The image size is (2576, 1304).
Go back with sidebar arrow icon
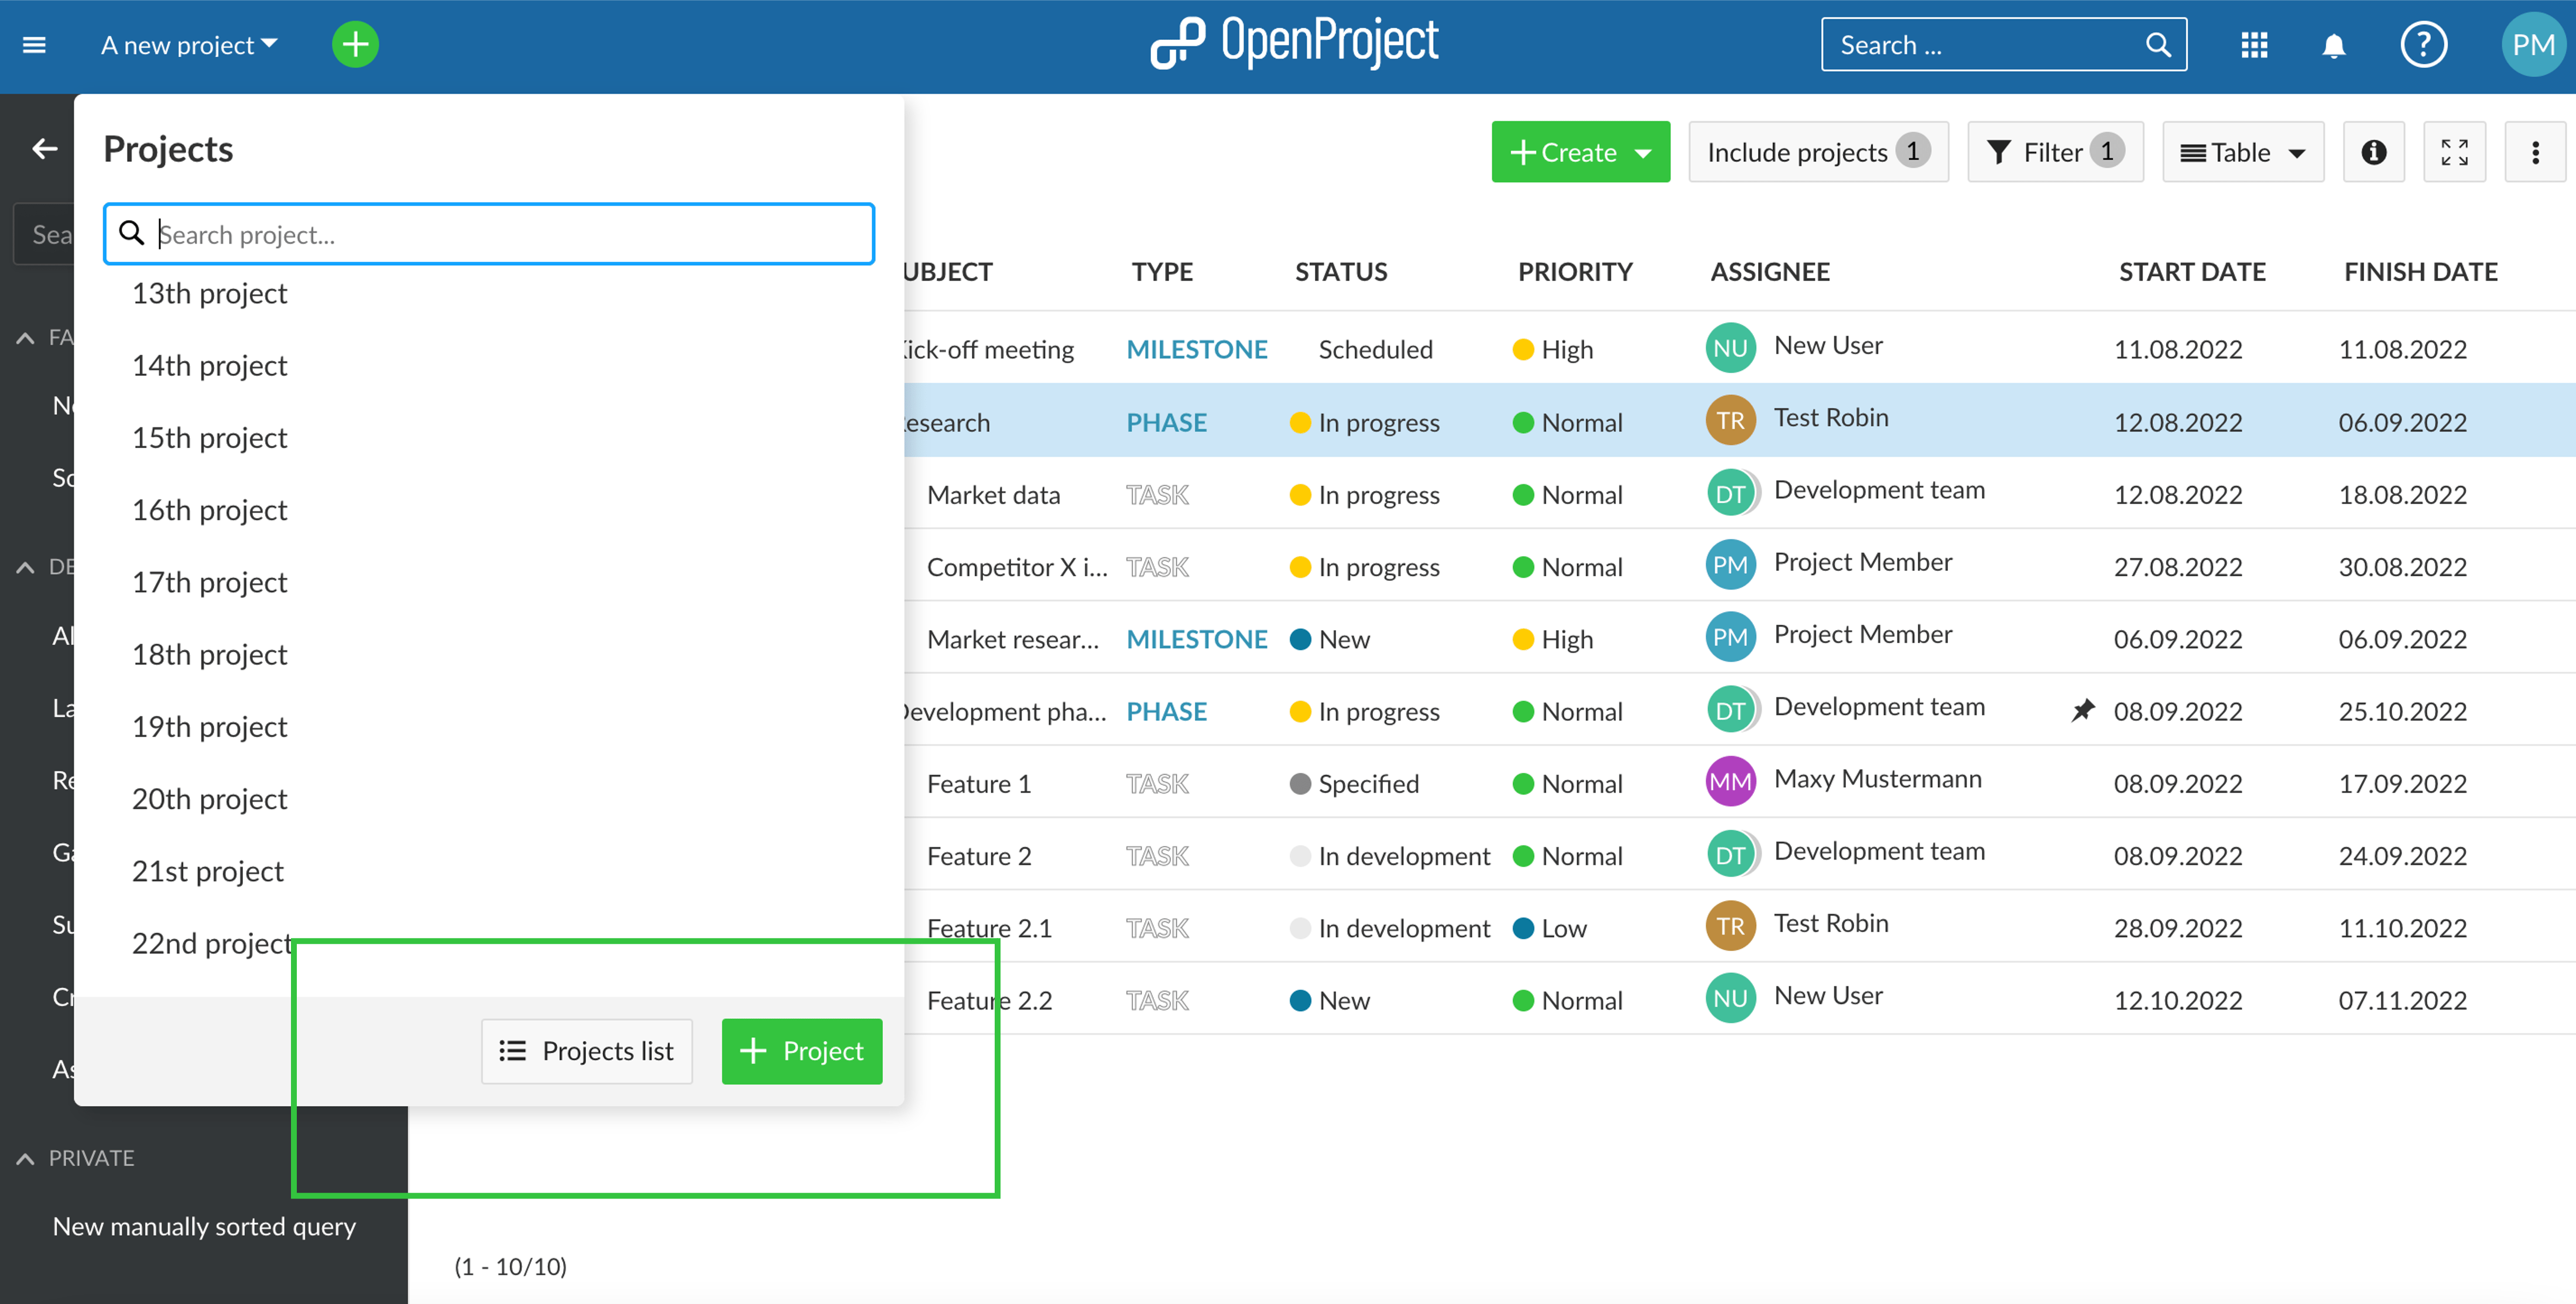[44, 149]
